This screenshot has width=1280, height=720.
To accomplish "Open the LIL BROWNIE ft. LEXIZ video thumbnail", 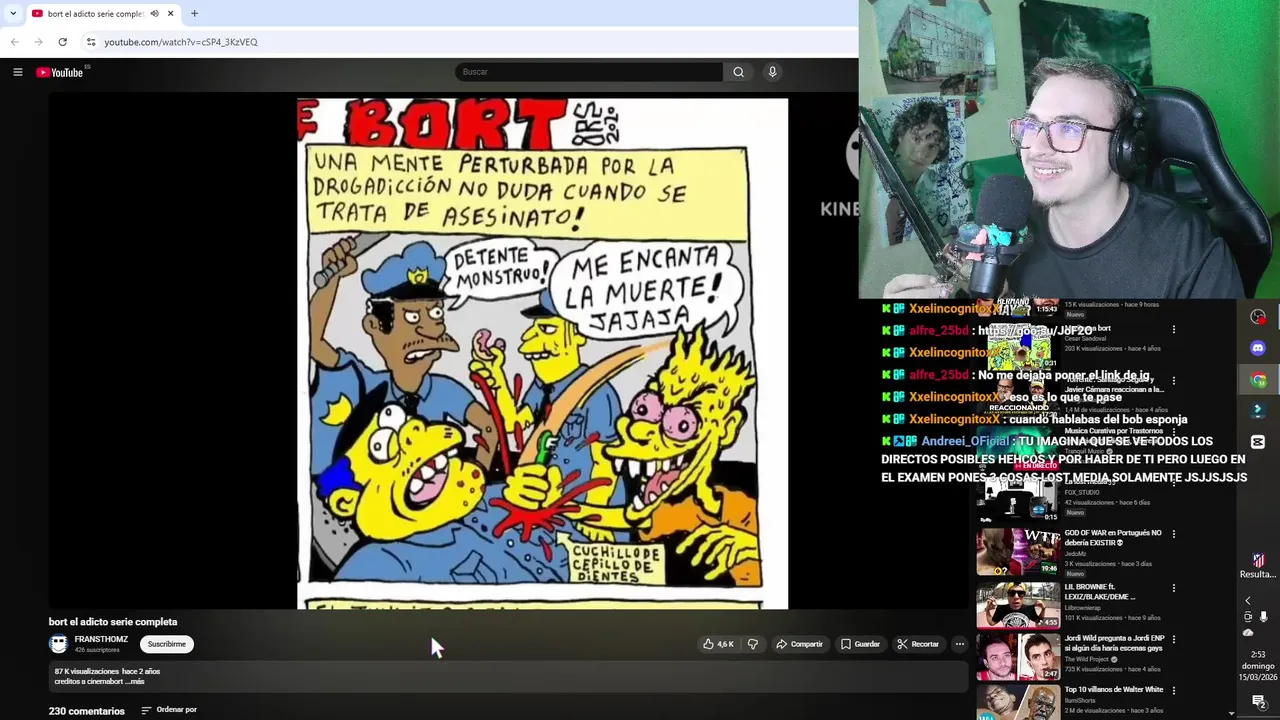I will pos(1018,605).
